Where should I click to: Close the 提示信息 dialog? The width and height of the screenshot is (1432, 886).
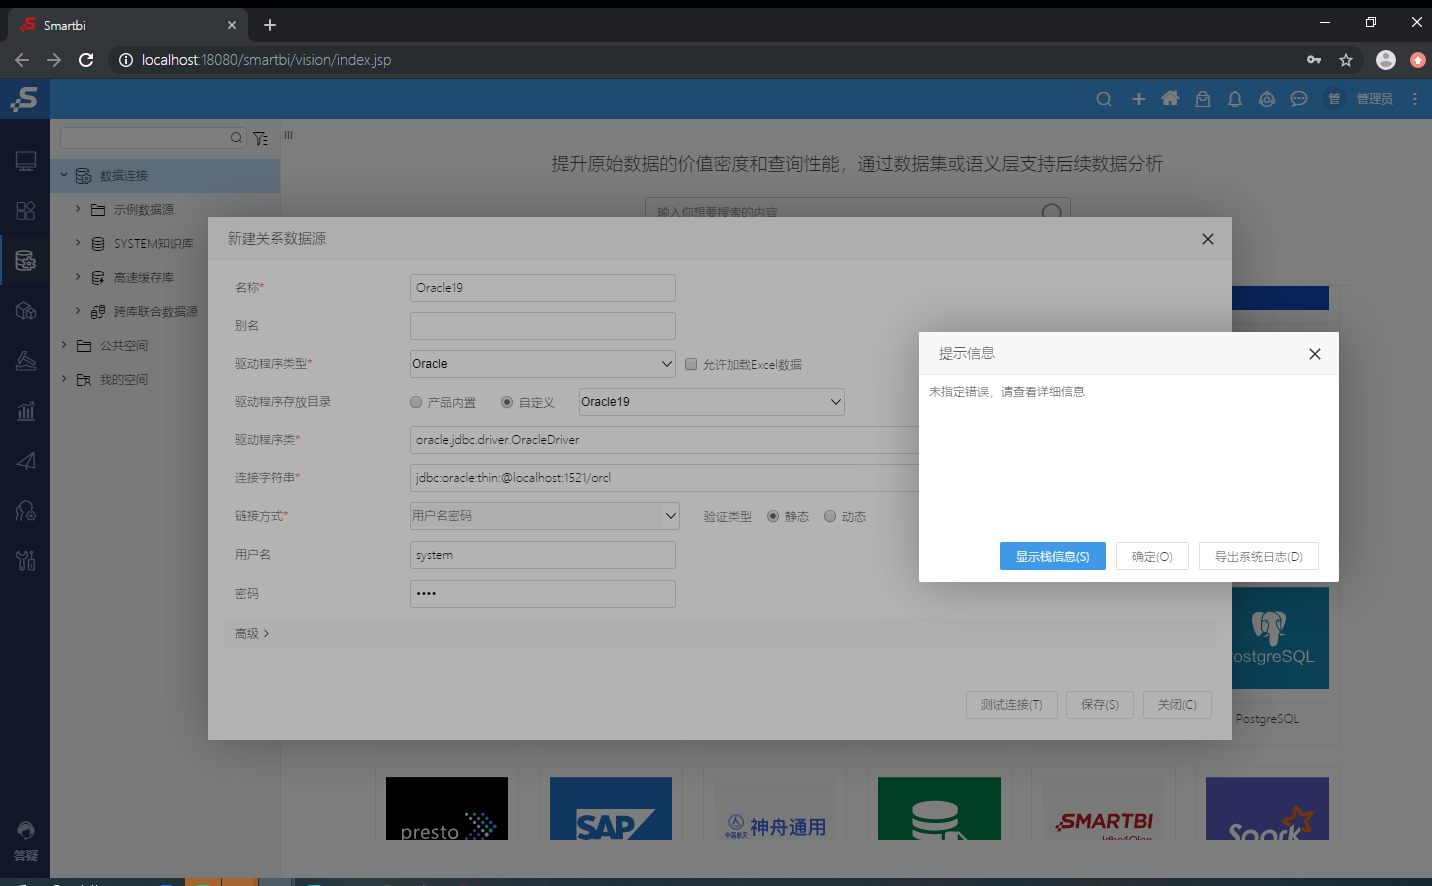pos(1315,354)
